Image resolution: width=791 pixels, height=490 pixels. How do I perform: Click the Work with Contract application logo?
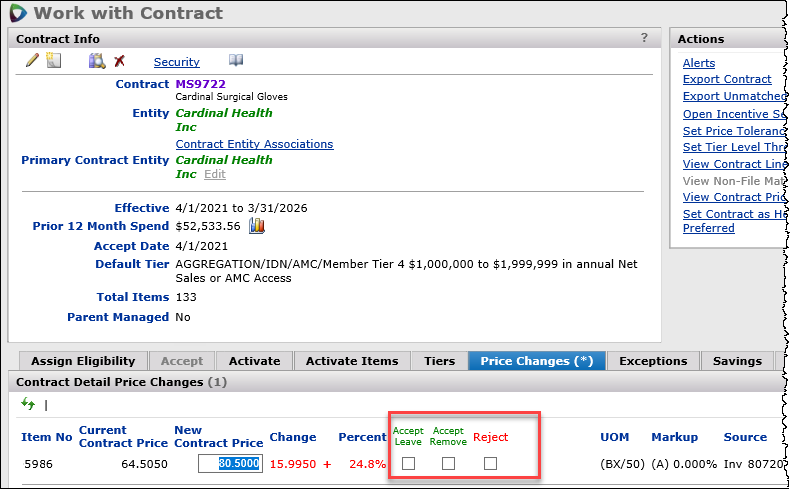[18, 13]
